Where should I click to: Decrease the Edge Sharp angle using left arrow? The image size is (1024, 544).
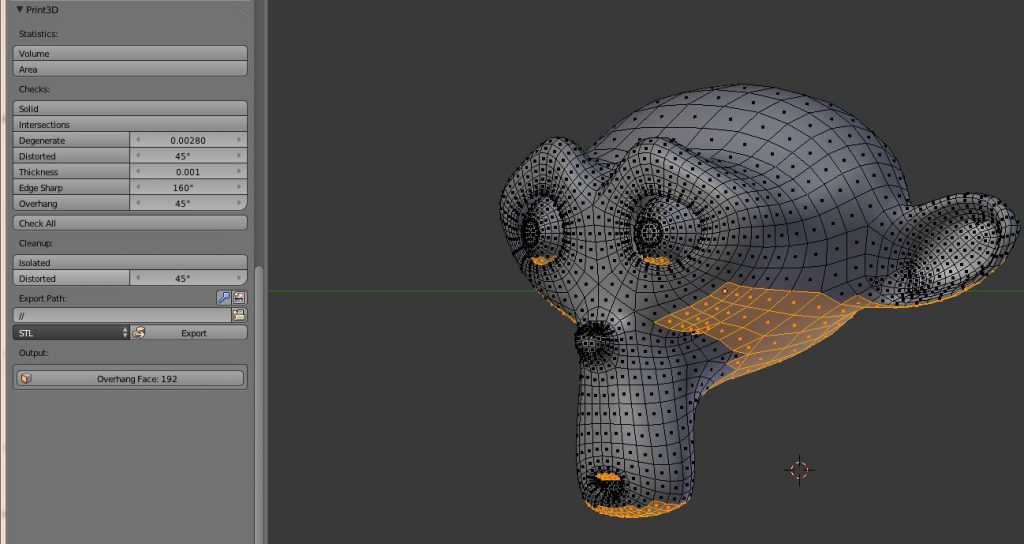pyautogui.click(x=138, y=188)
